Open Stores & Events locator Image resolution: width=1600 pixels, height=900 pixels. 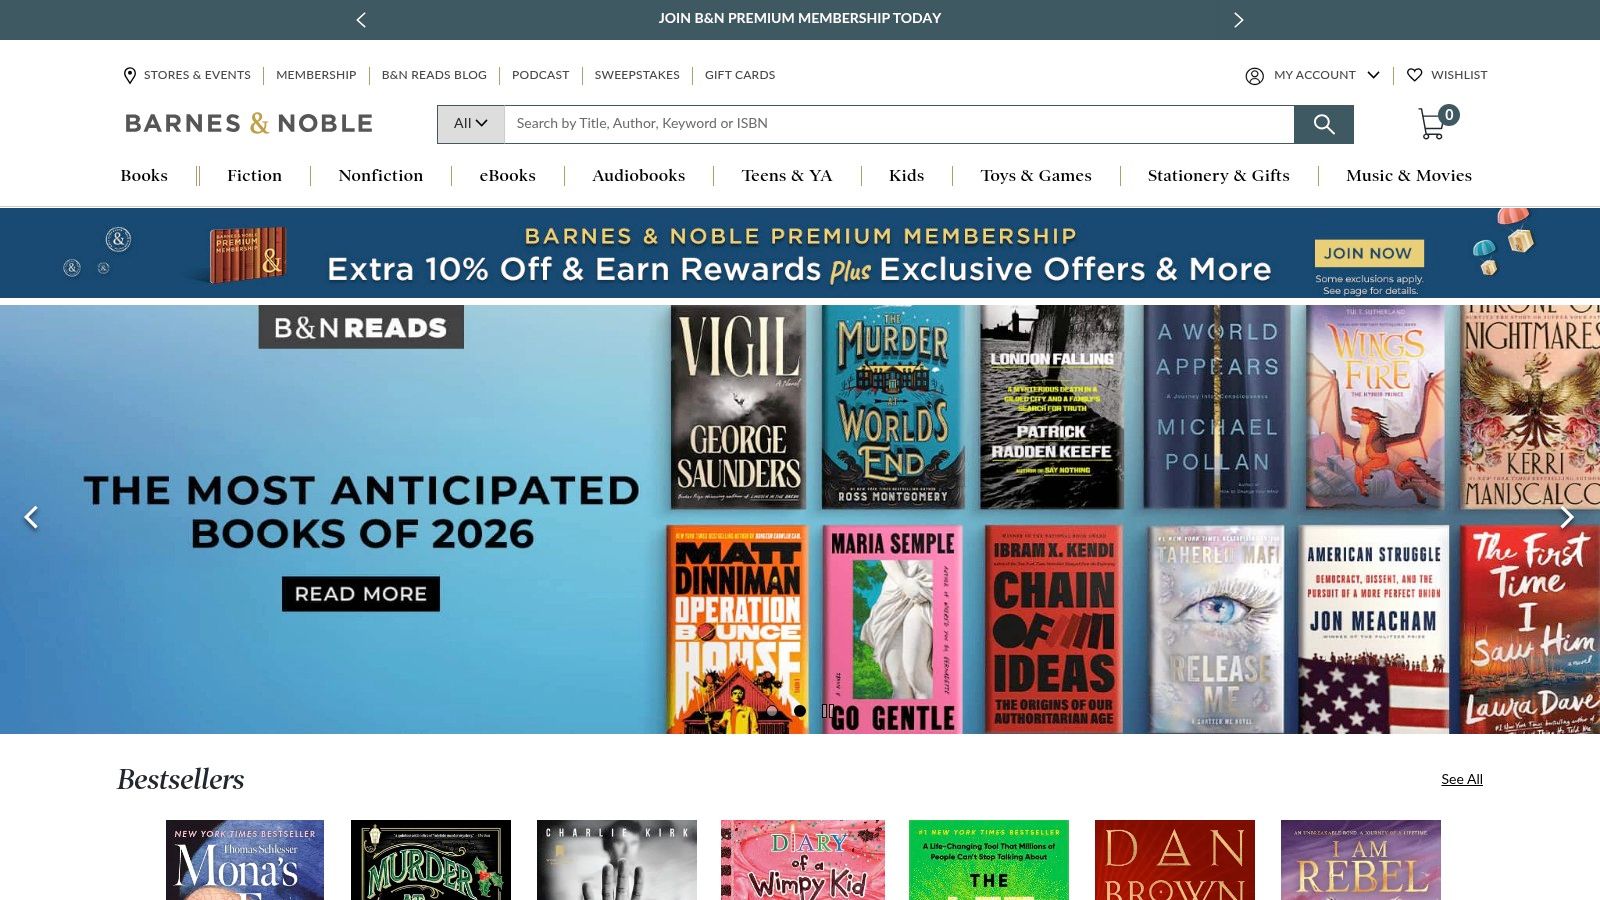click(x=187, y=75)
